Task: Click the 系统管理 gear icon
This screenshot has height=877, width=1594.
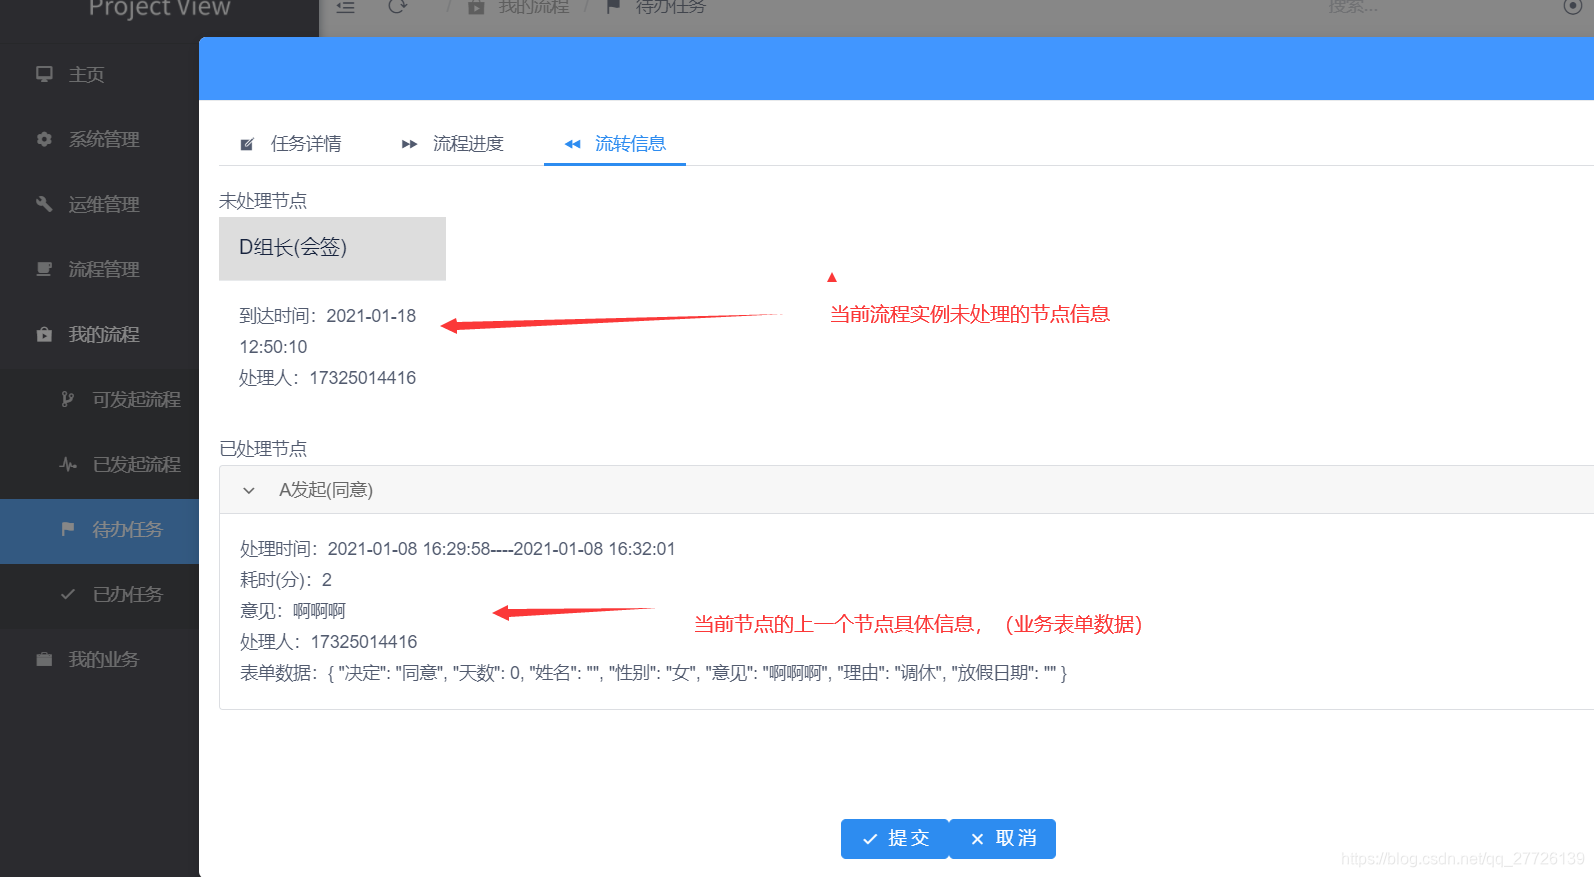Action: click(x=44, y=139)
